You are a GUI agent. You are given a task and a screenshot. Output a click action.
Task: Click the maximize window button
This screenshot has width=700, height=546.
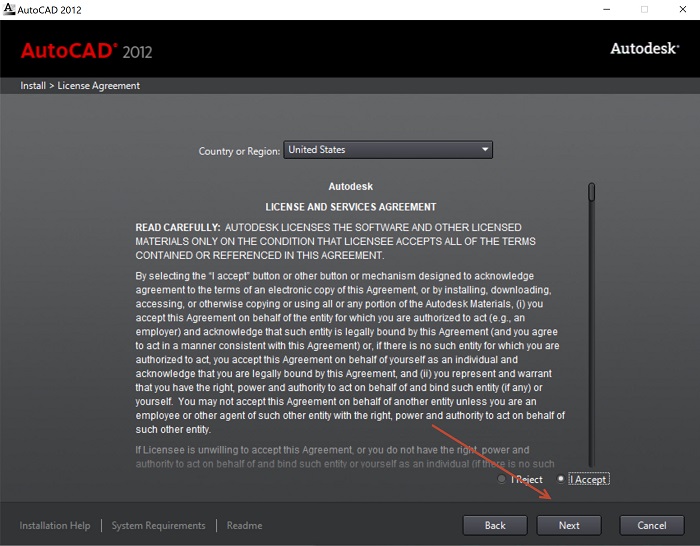point(644,10)
